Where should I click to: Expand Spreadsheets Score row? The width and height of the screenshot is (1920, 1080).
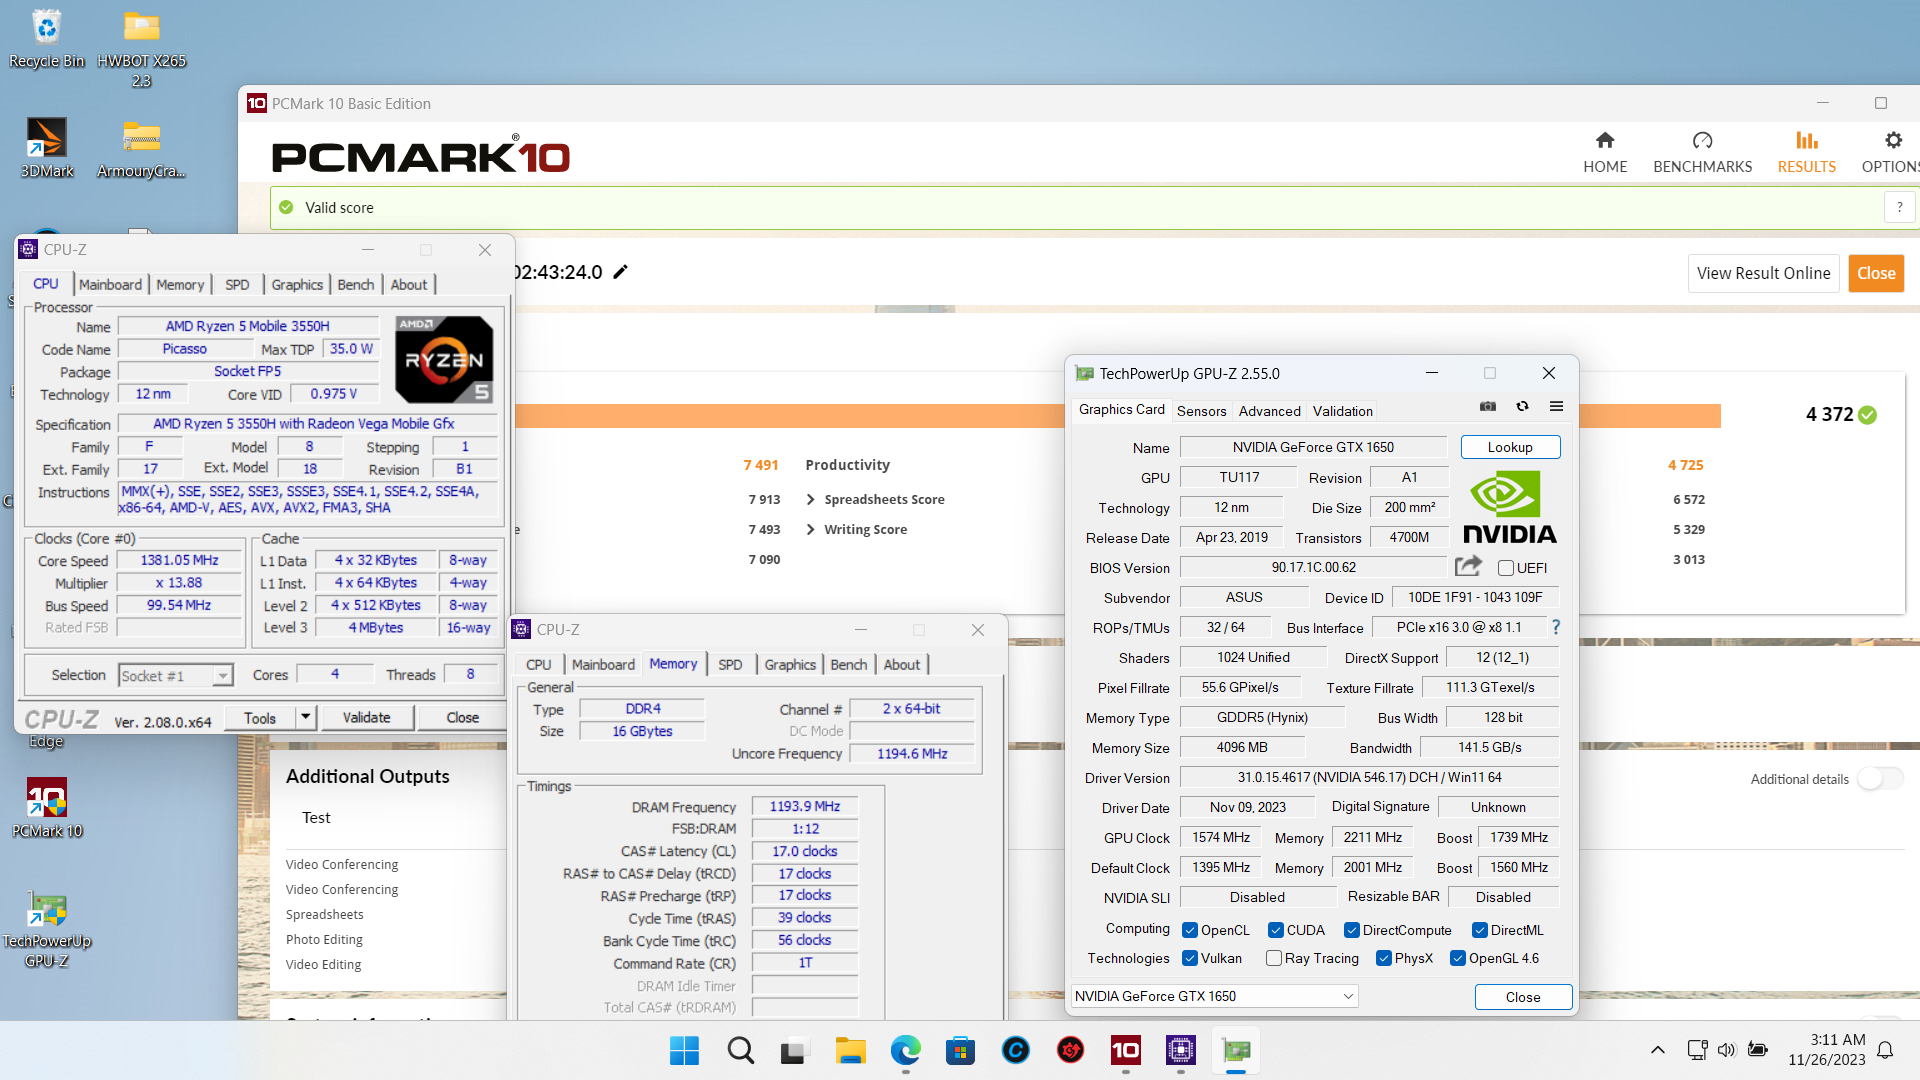click(810, 499)
